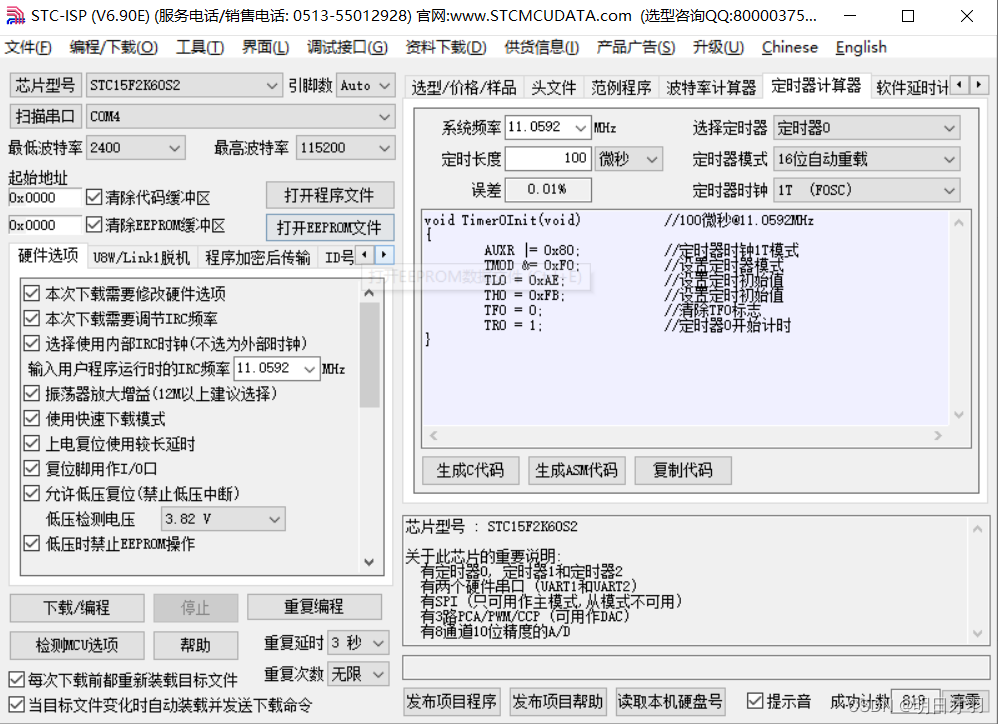Open 重复延时 3 秒 dropdown
The width and height of the screenshot is (998, 724).
(359, 643)
